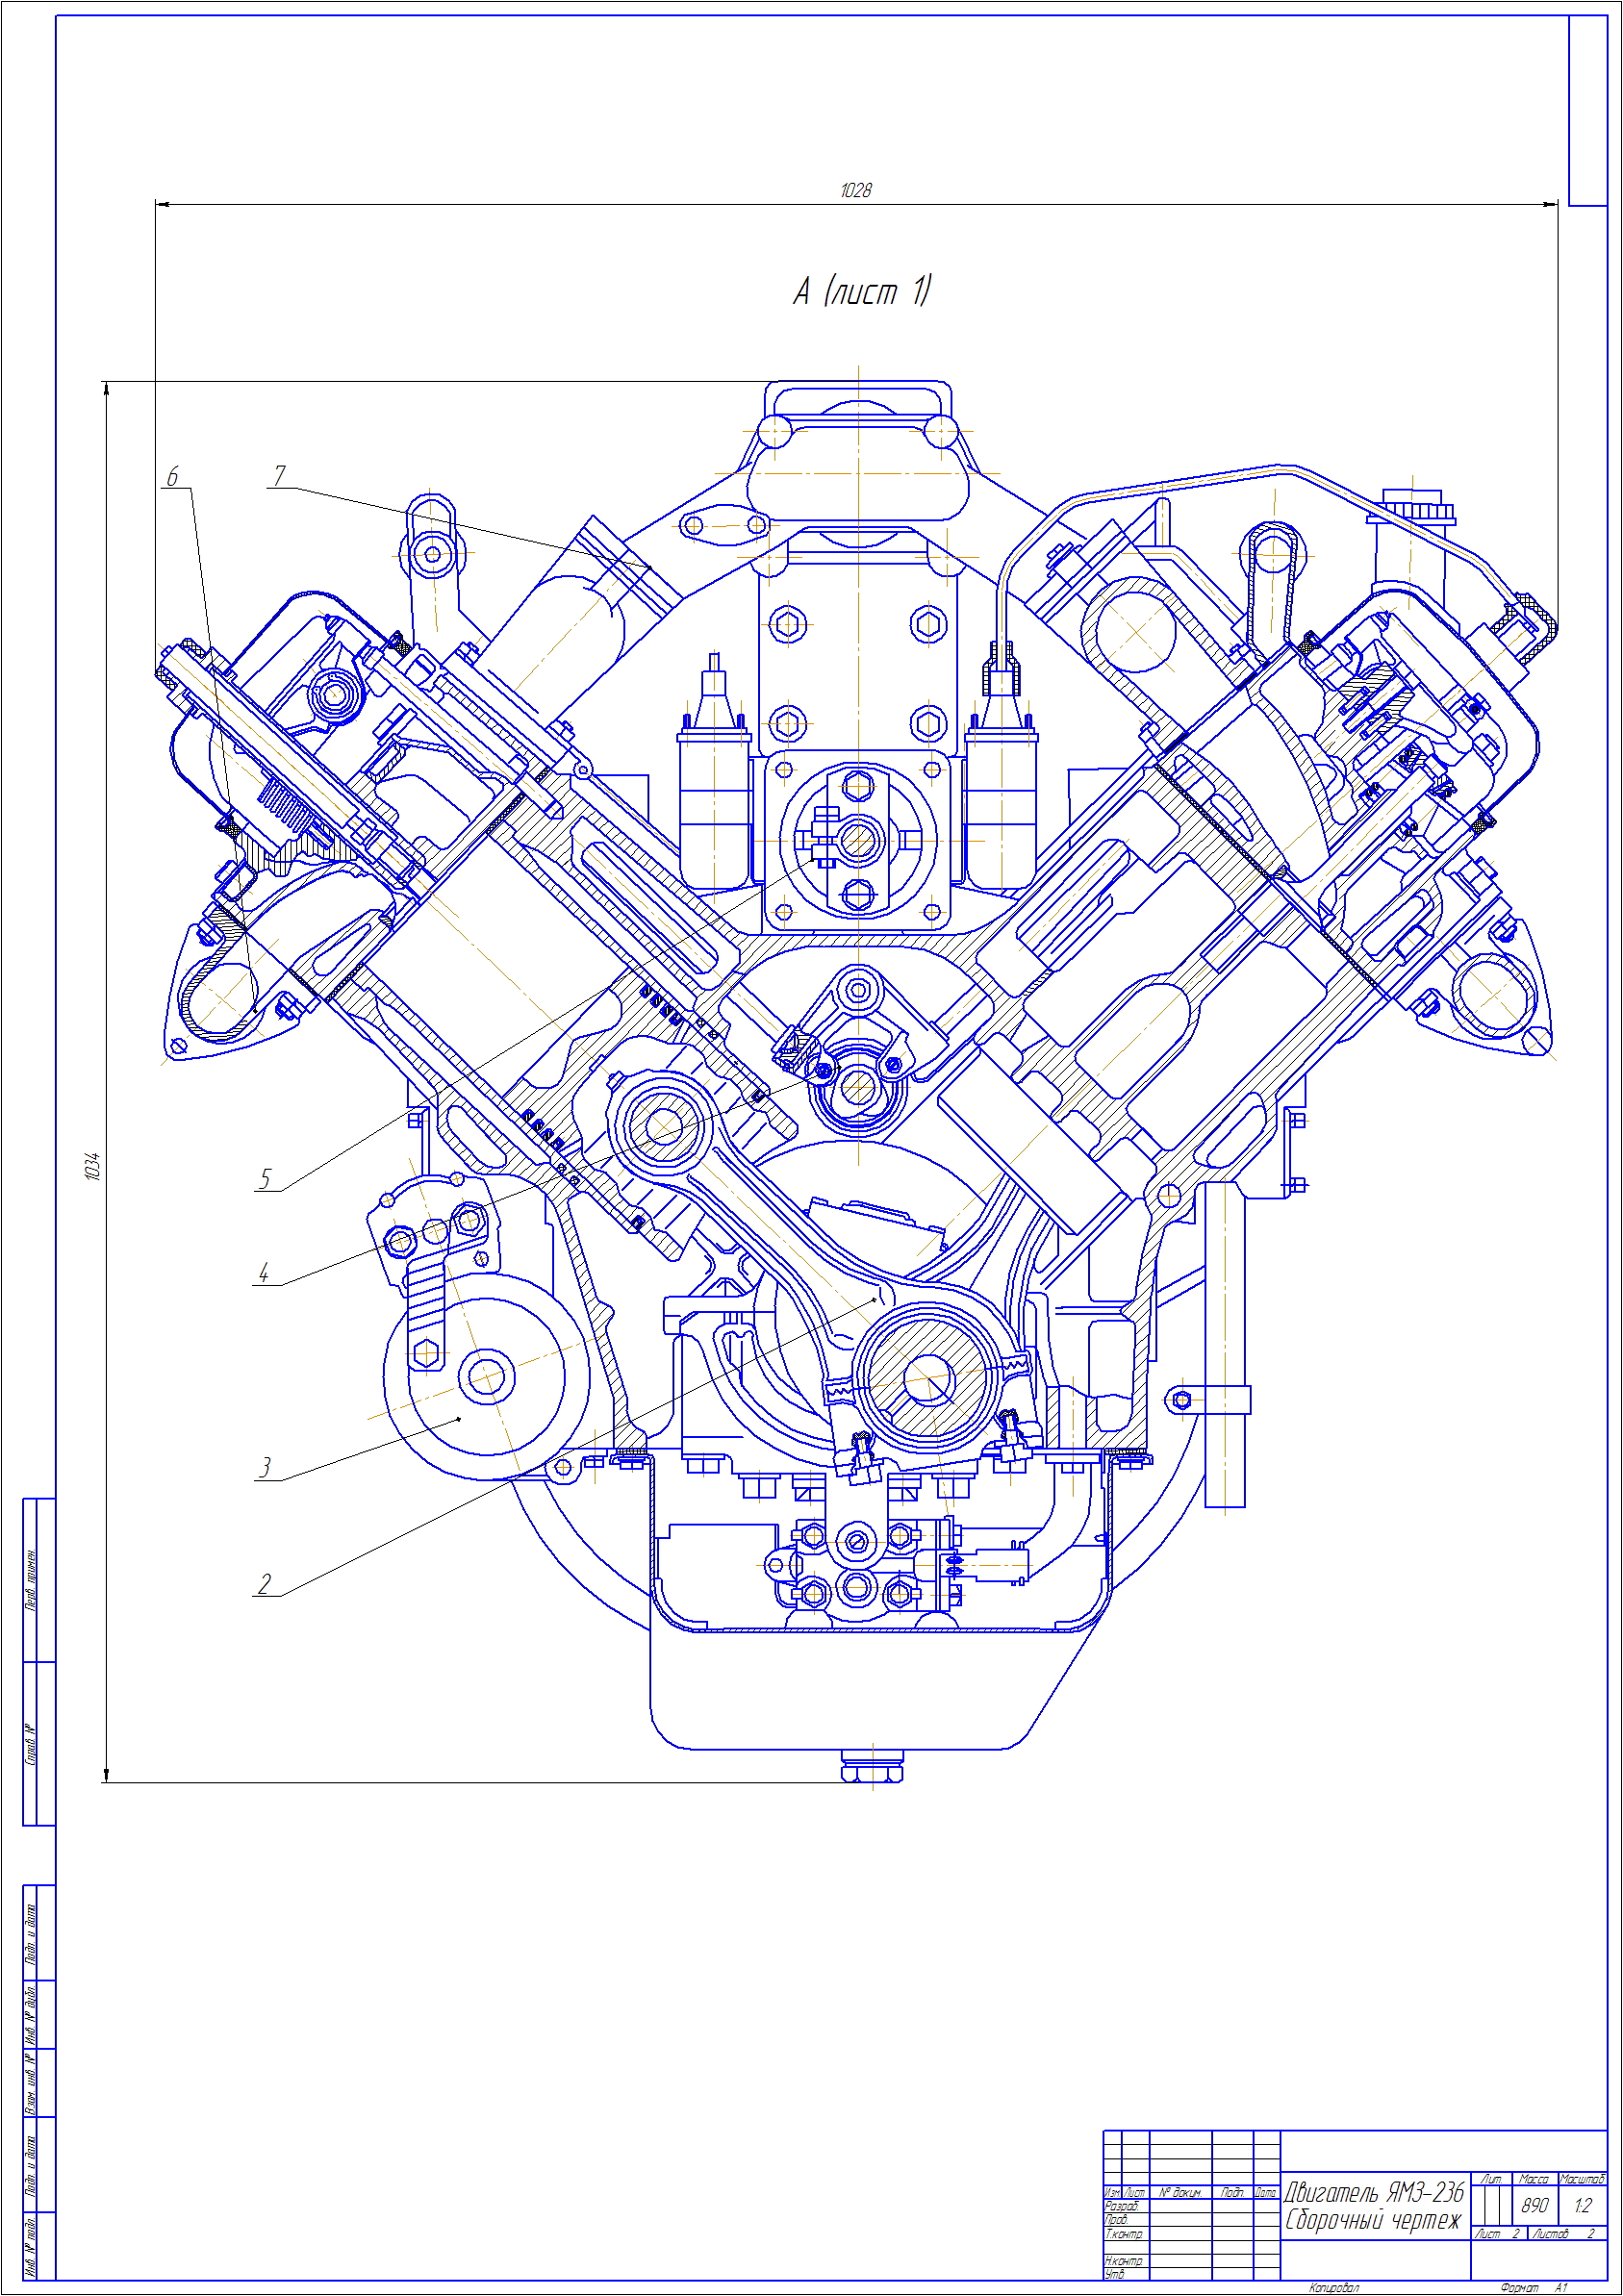Select the title "Двигатель ЯМЗ-236" in title block
The height and width of the screenshot is (2296, 1623).
point(1374,2192)
